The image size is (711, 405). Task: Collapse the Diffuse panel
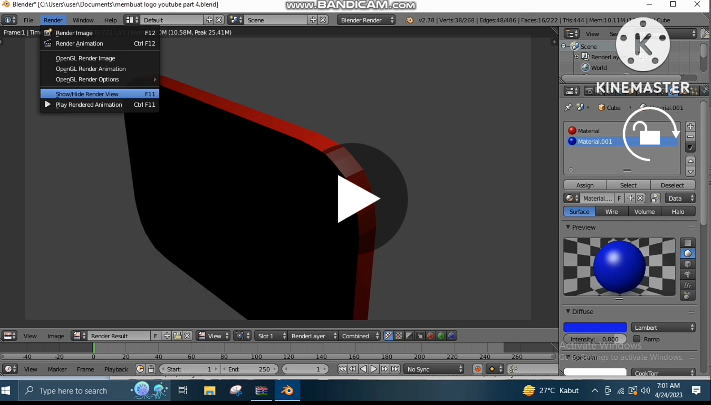tap(568, 312)
